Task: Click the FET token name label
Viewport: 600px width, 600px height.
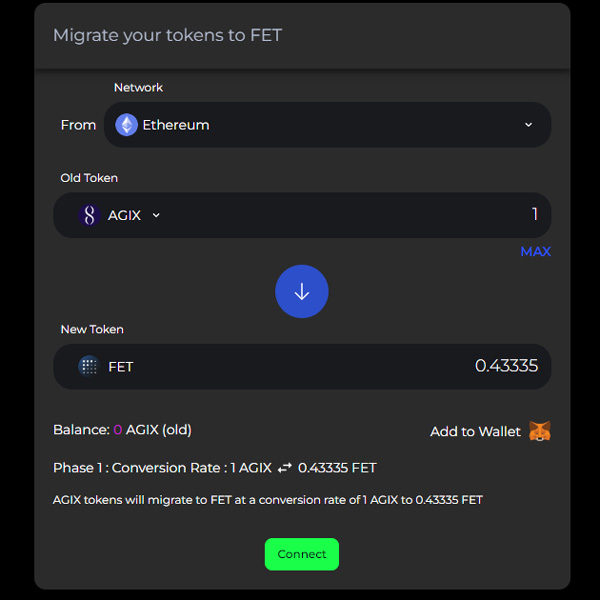Action: click(x=121, y=367)
